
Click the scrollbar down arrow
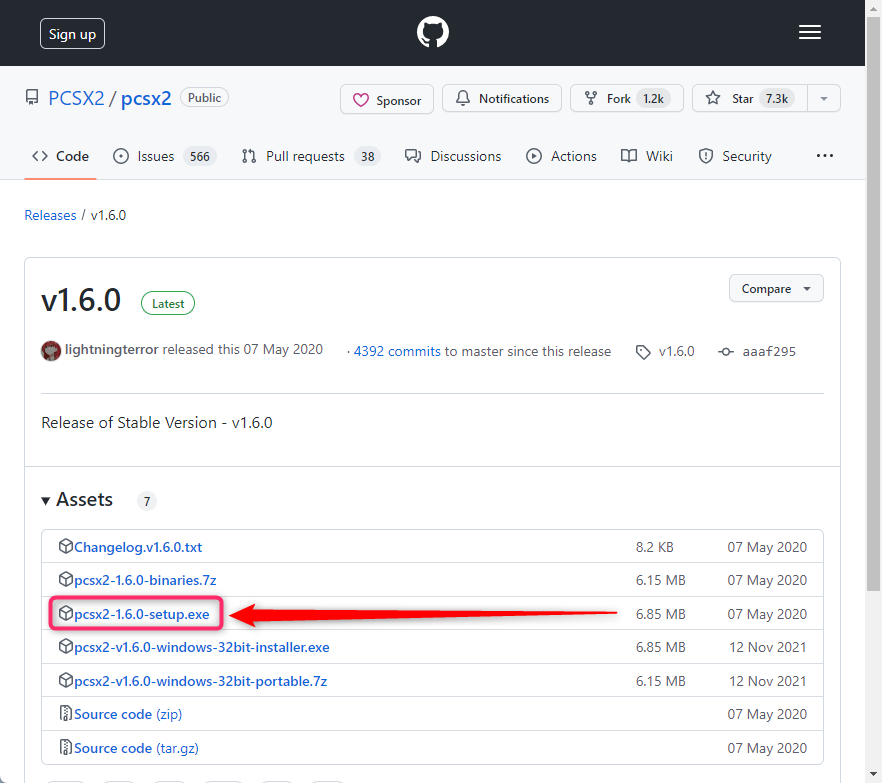[x=873, y=775]
